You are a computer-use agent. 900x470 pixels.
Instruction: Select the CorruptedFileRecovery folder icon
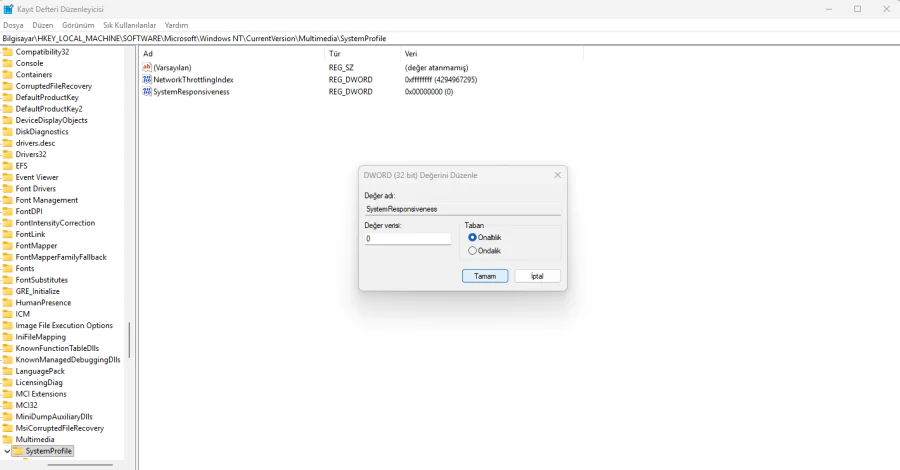tap(7, 86)
